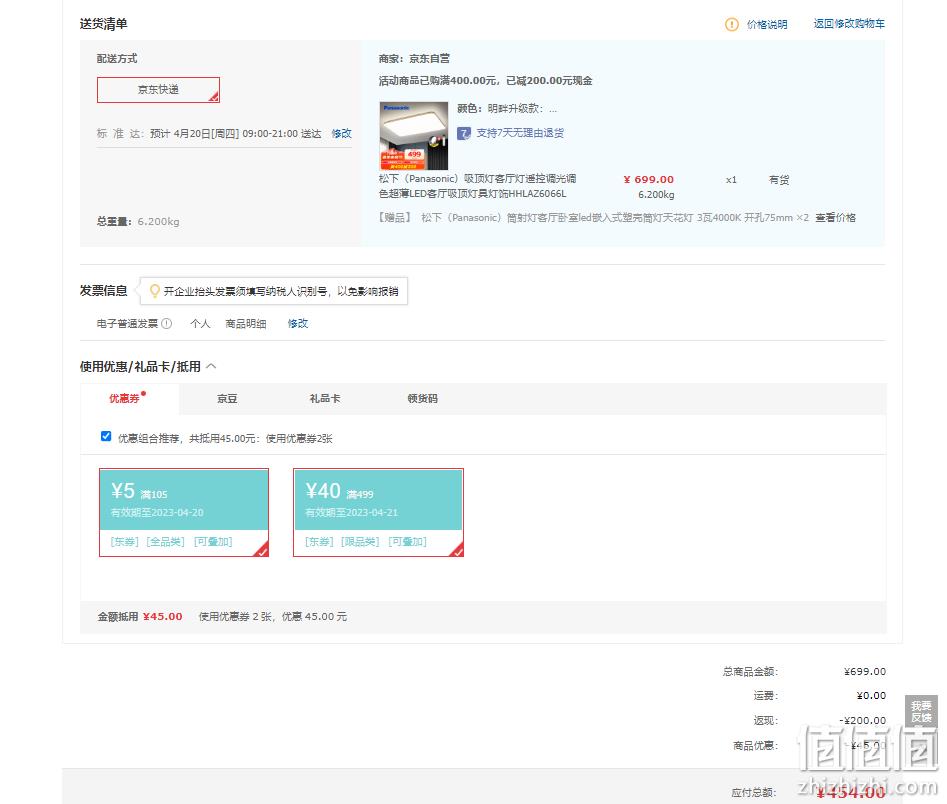947x804 pixels.
Task: Click the x1 quantity text
Action: pos(731,180)
